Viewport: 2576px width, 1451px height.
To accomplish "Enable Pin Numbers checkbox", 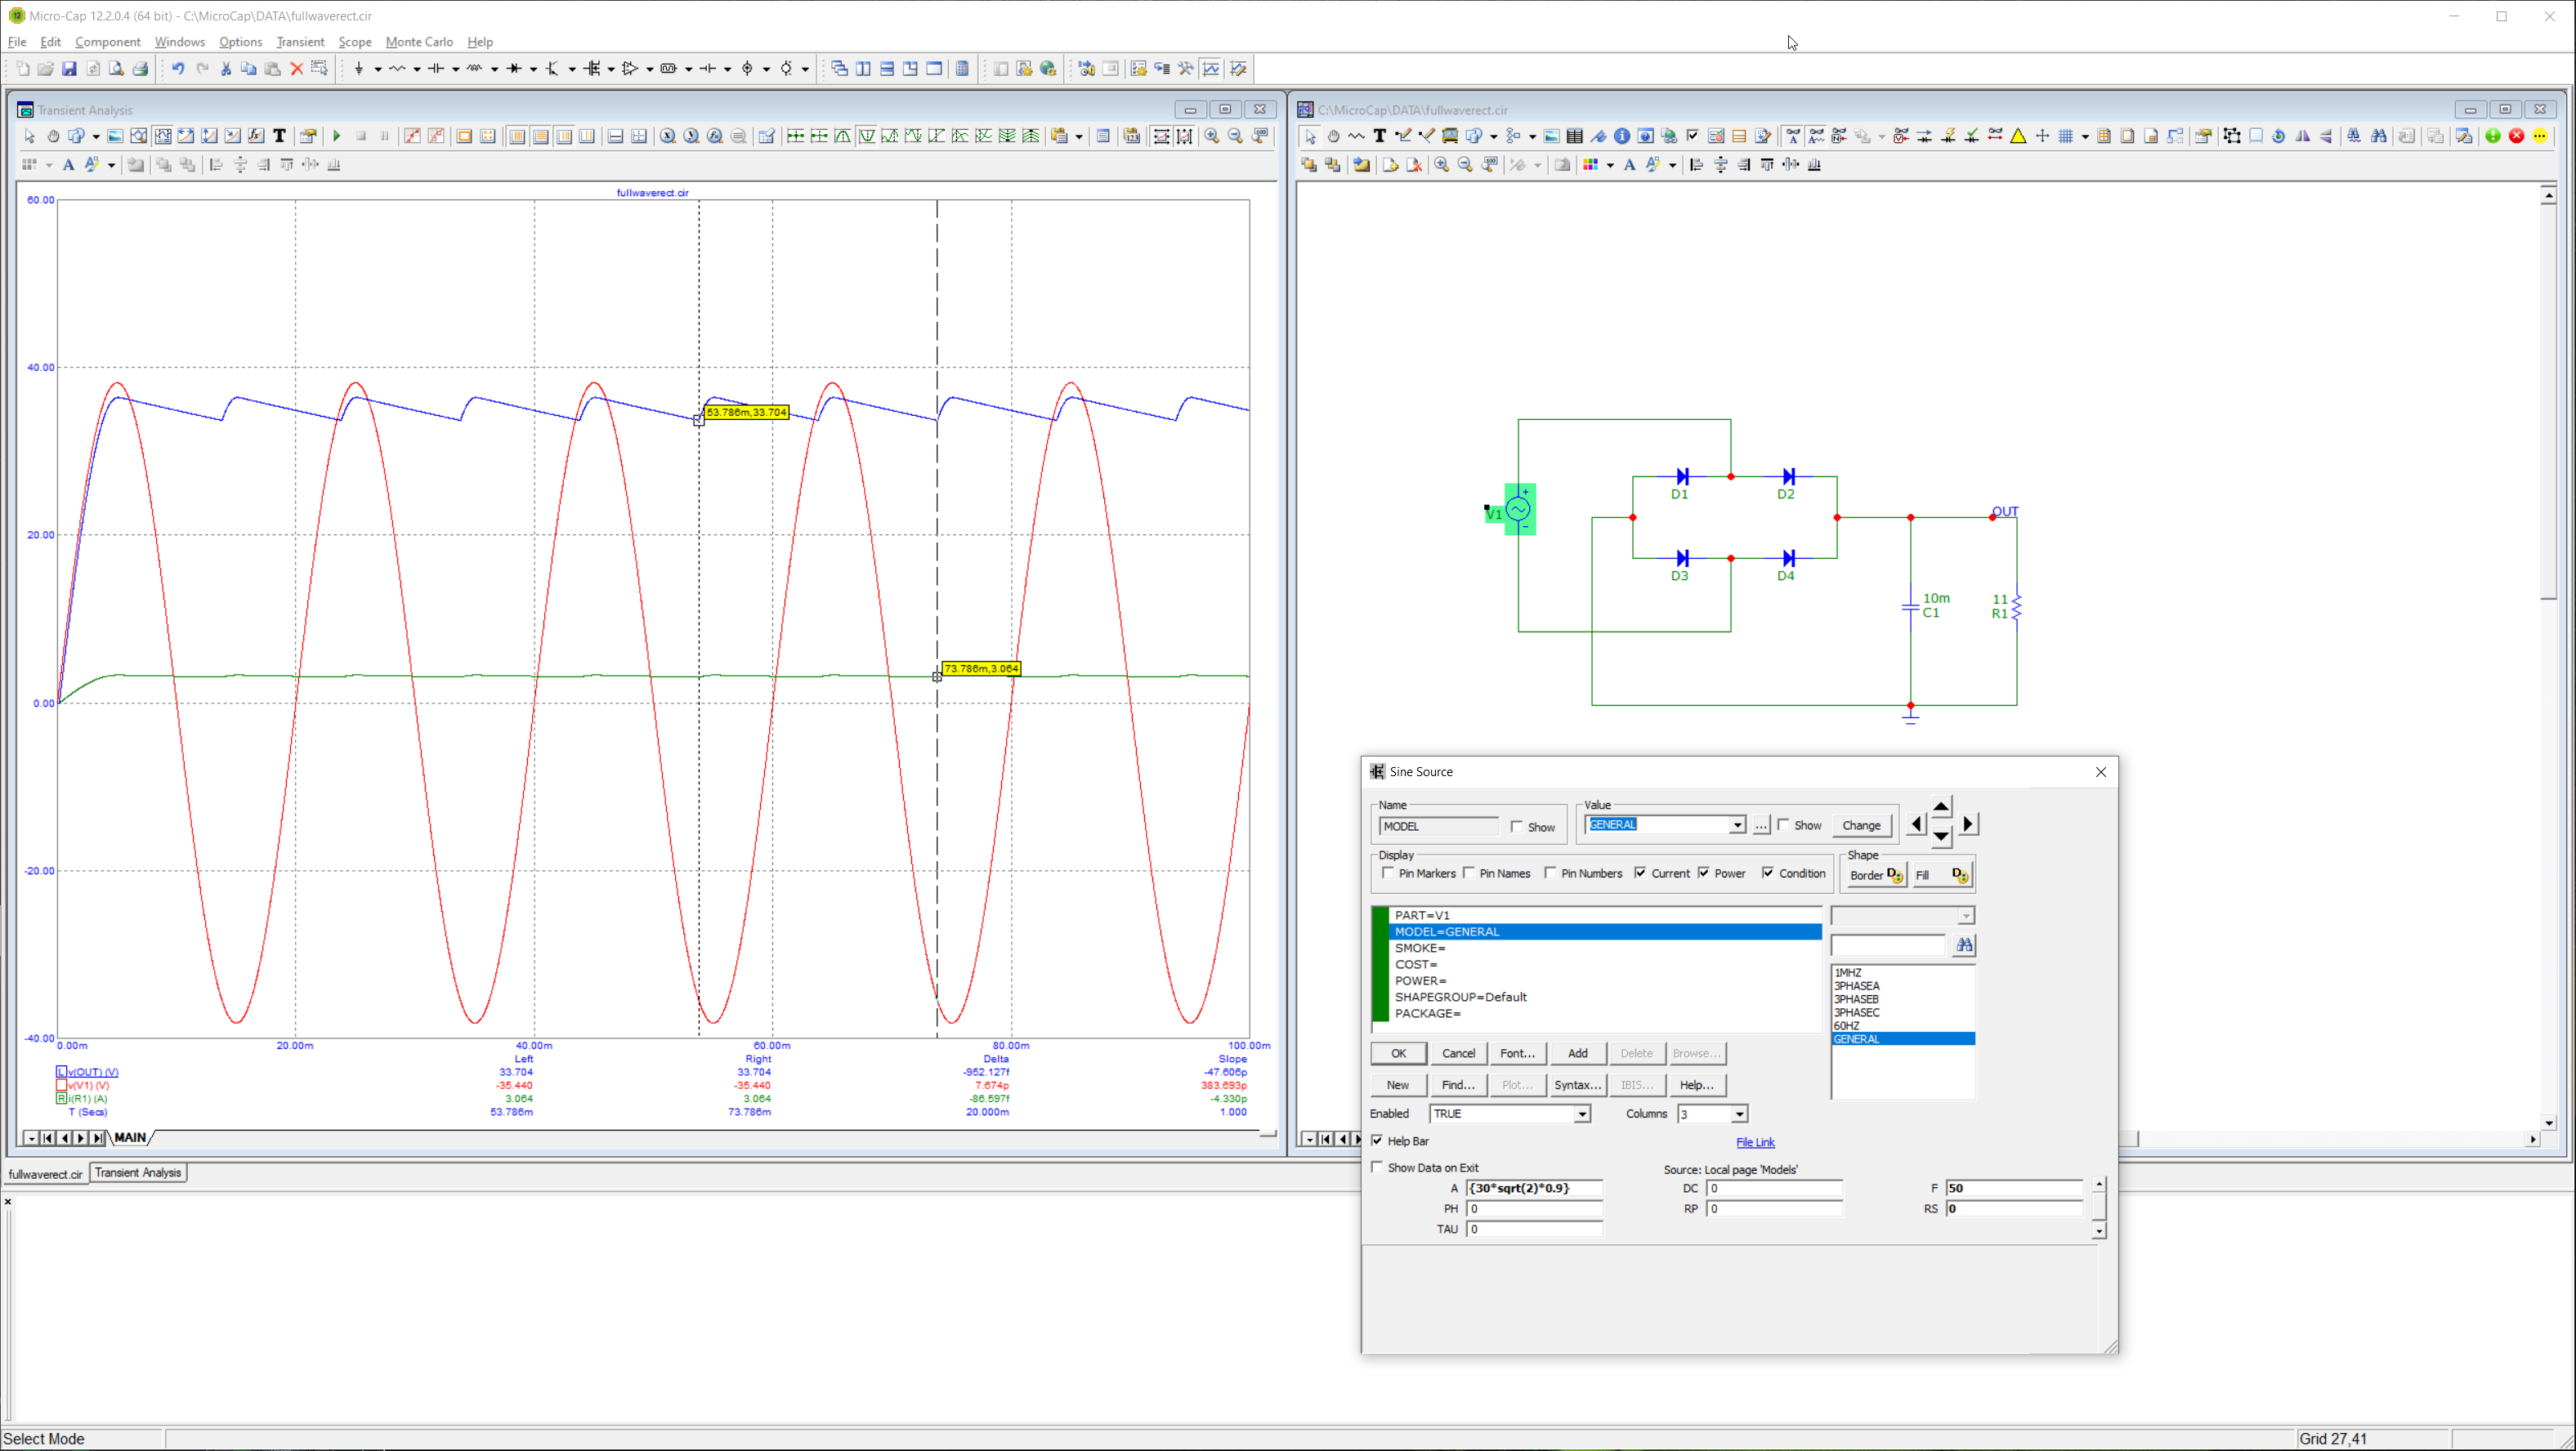I will [1551, 873].
